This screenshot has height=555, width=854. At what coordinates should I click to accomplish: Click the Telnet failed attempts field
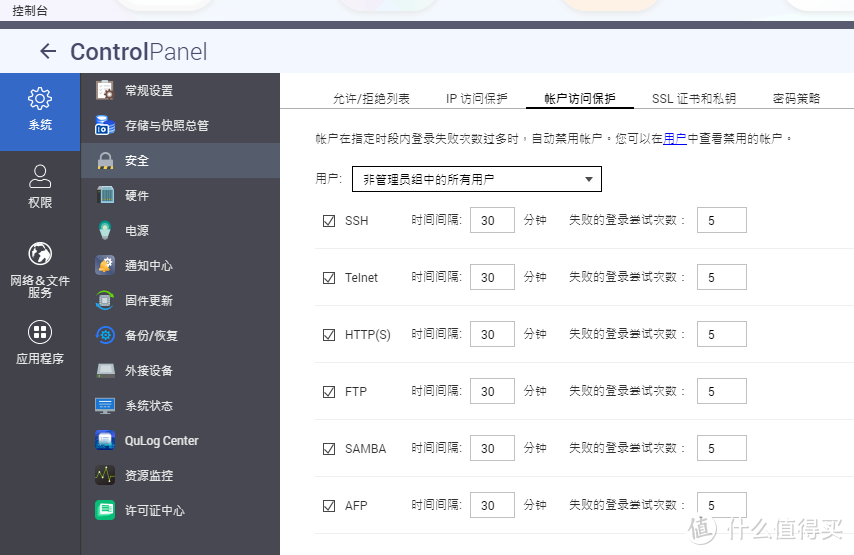coord(722,277)
